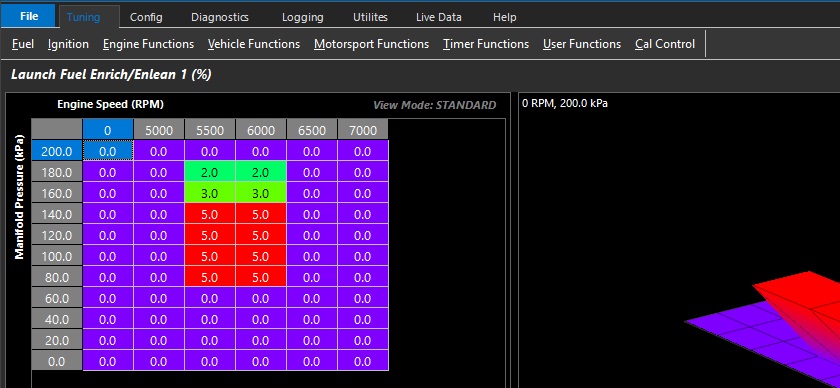
Task: Select the 60.0 kPa row header
Action: [x=57, y=299]
